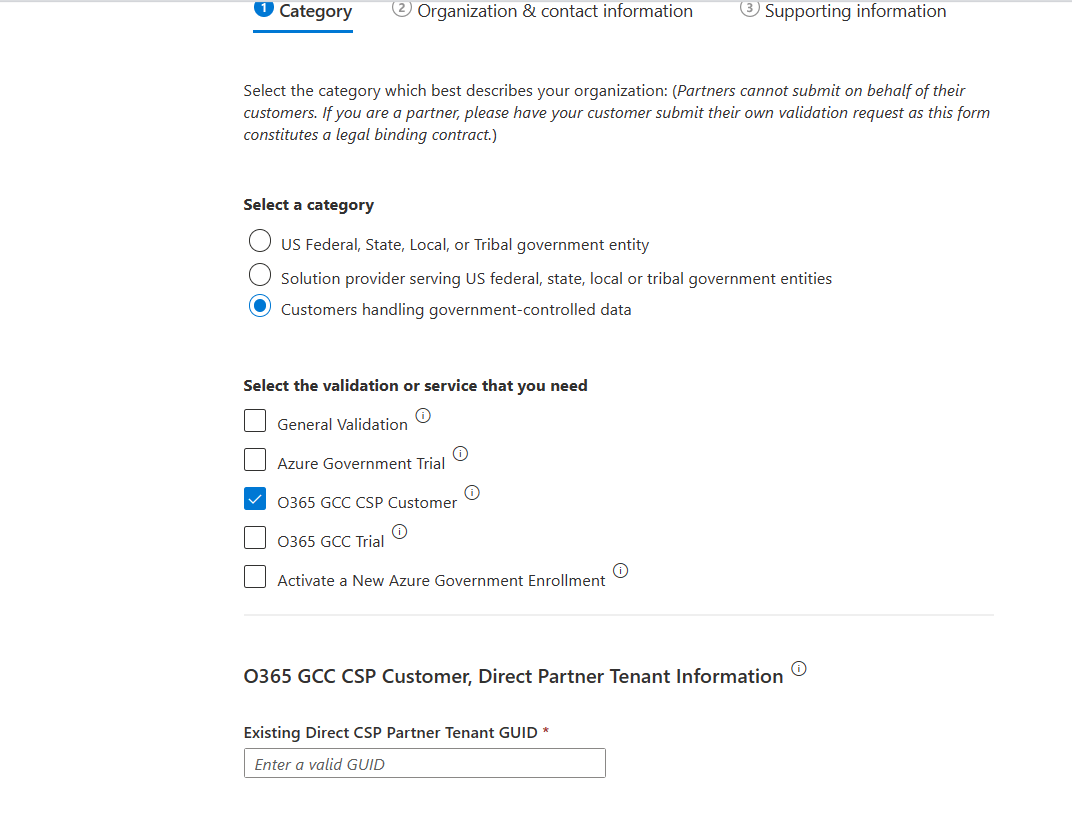The image size is (1072, 818).
Task: Check Activate a New Azure Government Enrollment
Action: (x=255, y=576)
